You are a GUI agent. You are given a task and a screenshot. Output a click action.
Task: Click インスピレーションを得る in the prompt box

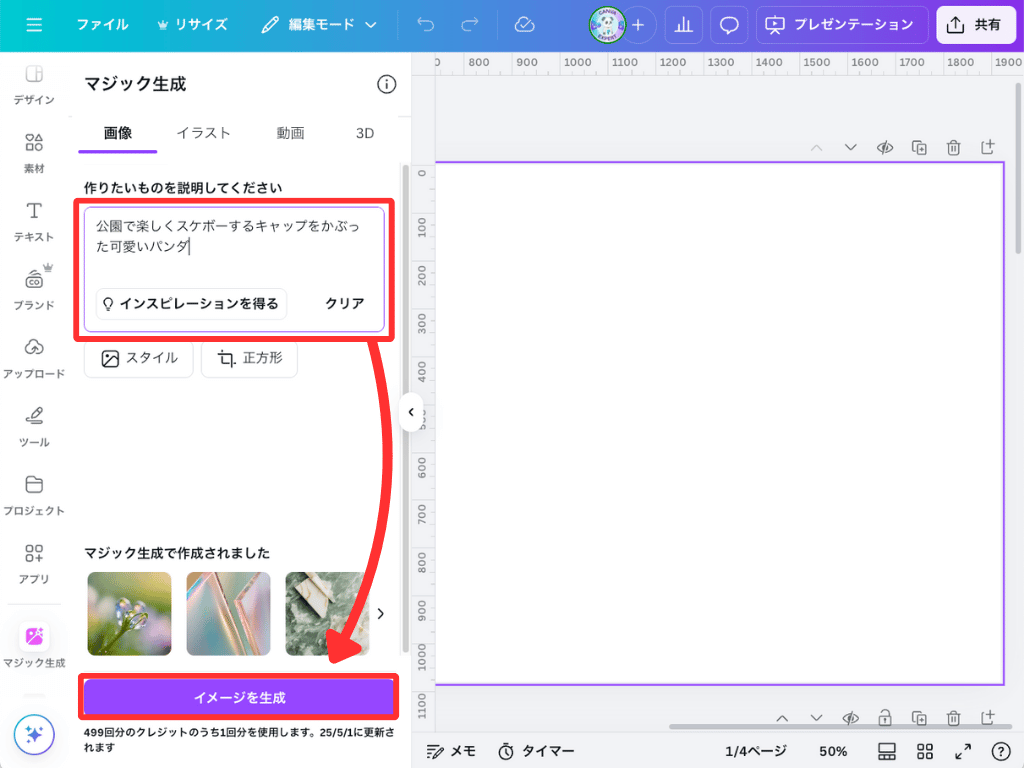coord(191,304)
